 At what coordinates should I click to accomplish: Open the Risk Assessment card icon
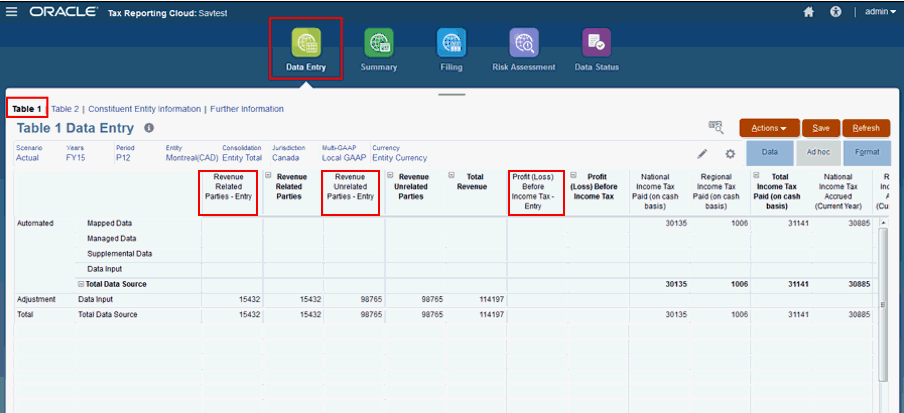524,43
